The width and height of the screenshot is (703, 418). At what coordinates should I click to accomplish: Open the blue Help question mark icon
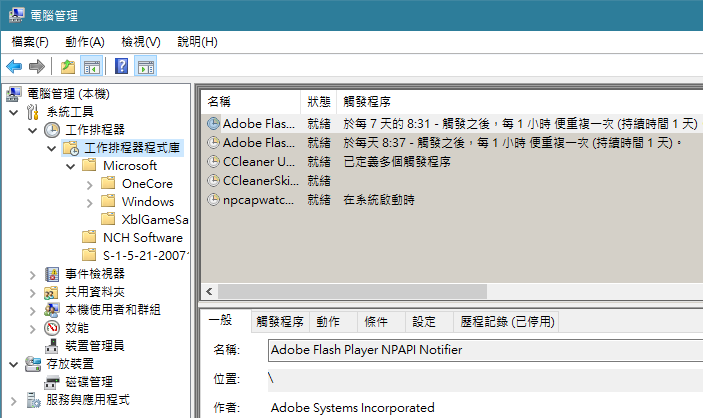pos(122,66)
